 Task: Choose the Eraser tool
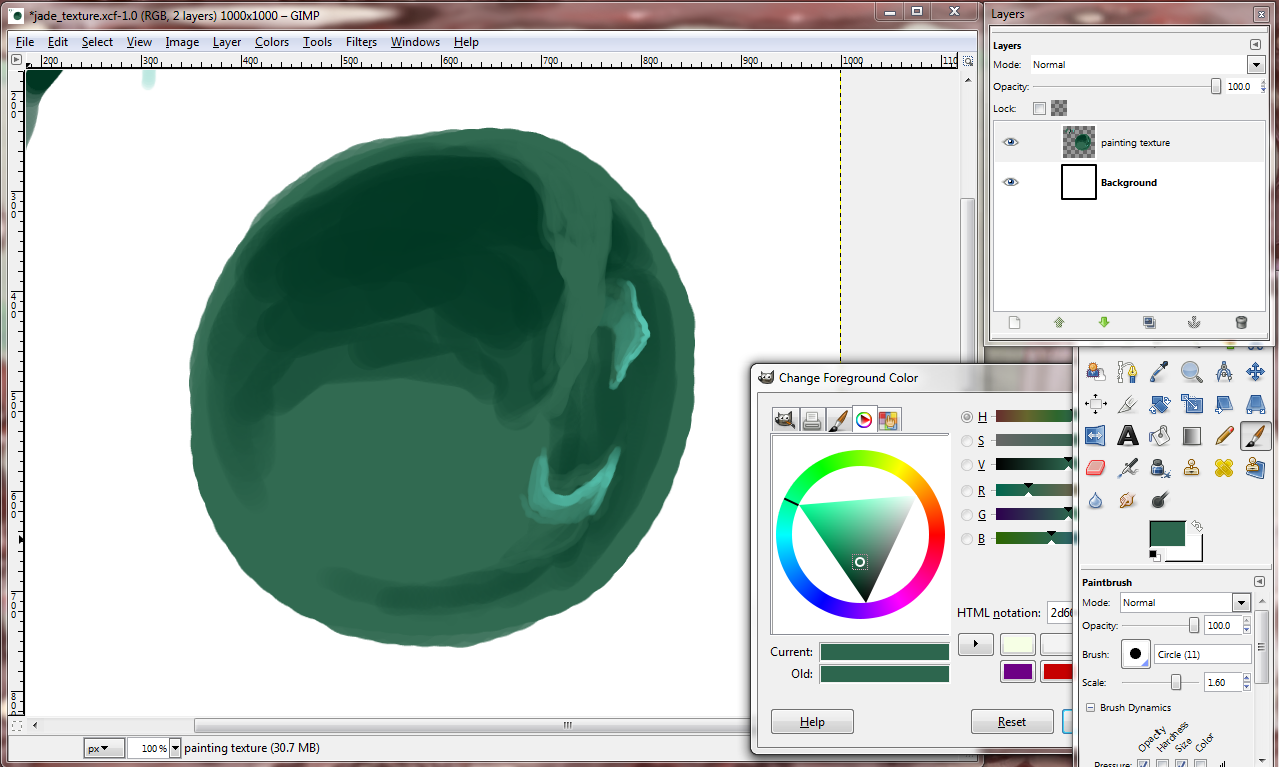point(1095,468)
